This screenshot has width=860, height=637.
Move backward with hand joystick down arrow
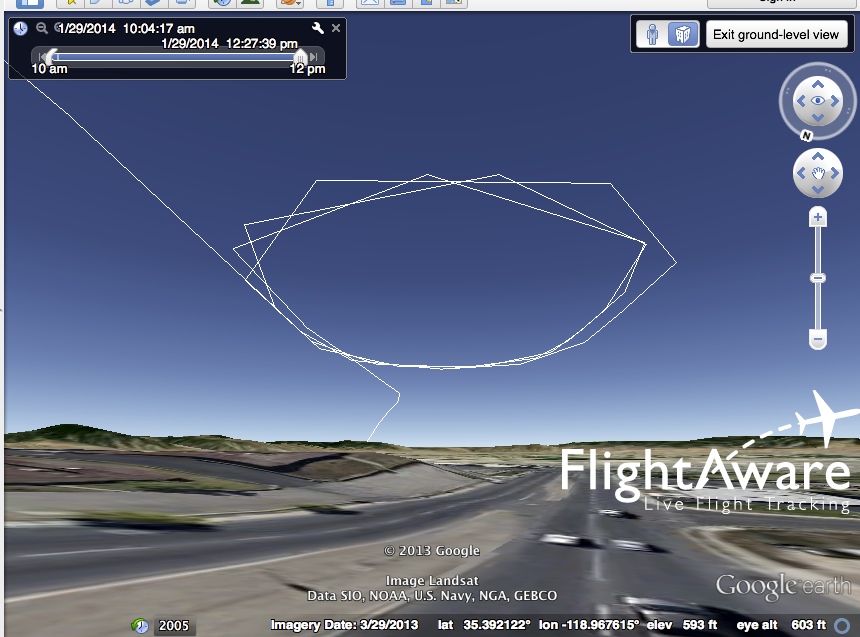(818, 190)
